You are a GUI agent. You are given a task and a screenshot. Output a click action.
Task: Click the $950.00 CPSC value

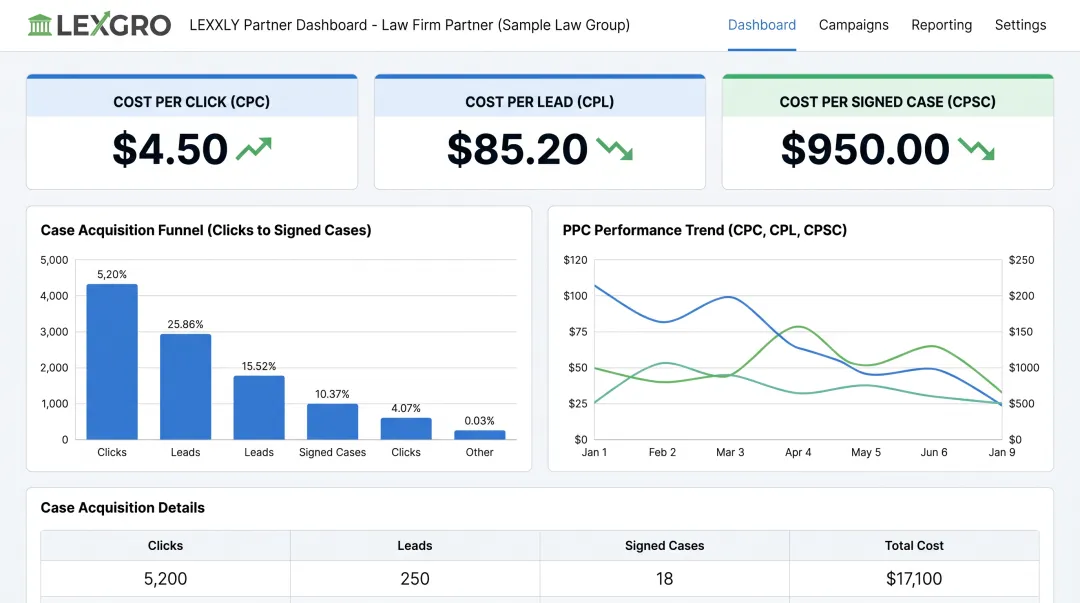click(x=865, y=149)
